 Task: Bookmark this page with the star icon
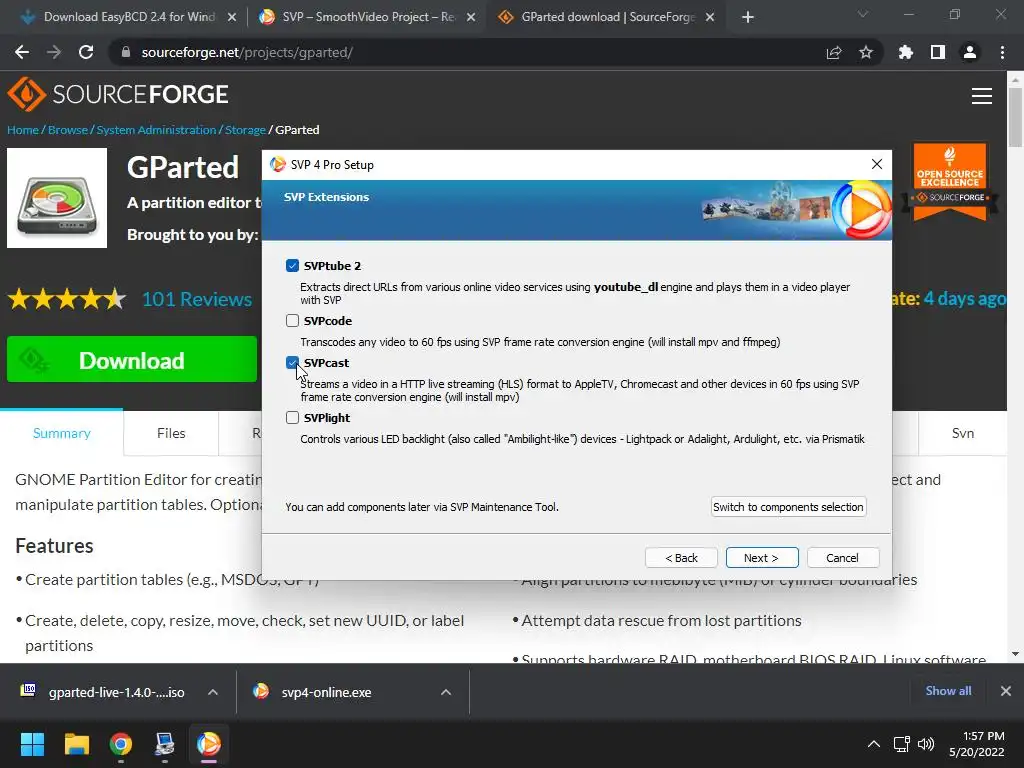(866, 52)
